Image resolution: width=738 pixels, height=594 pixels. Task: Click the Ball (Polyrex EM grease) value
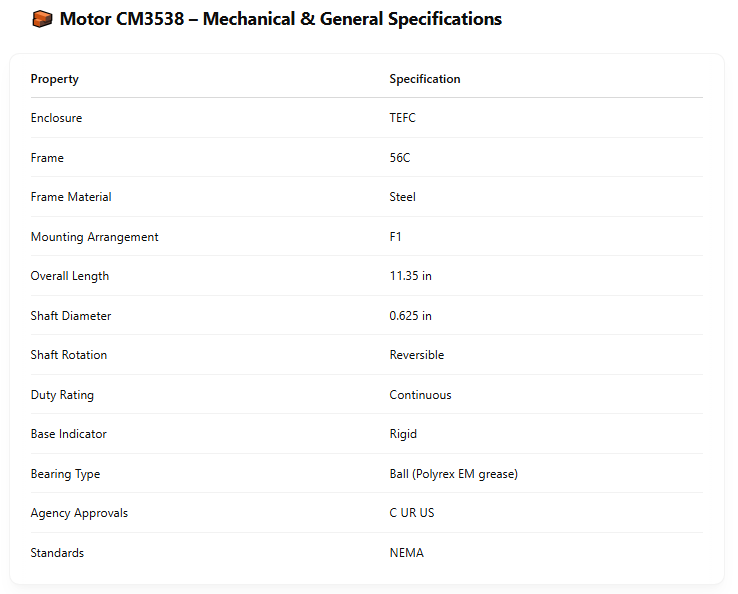453,474
